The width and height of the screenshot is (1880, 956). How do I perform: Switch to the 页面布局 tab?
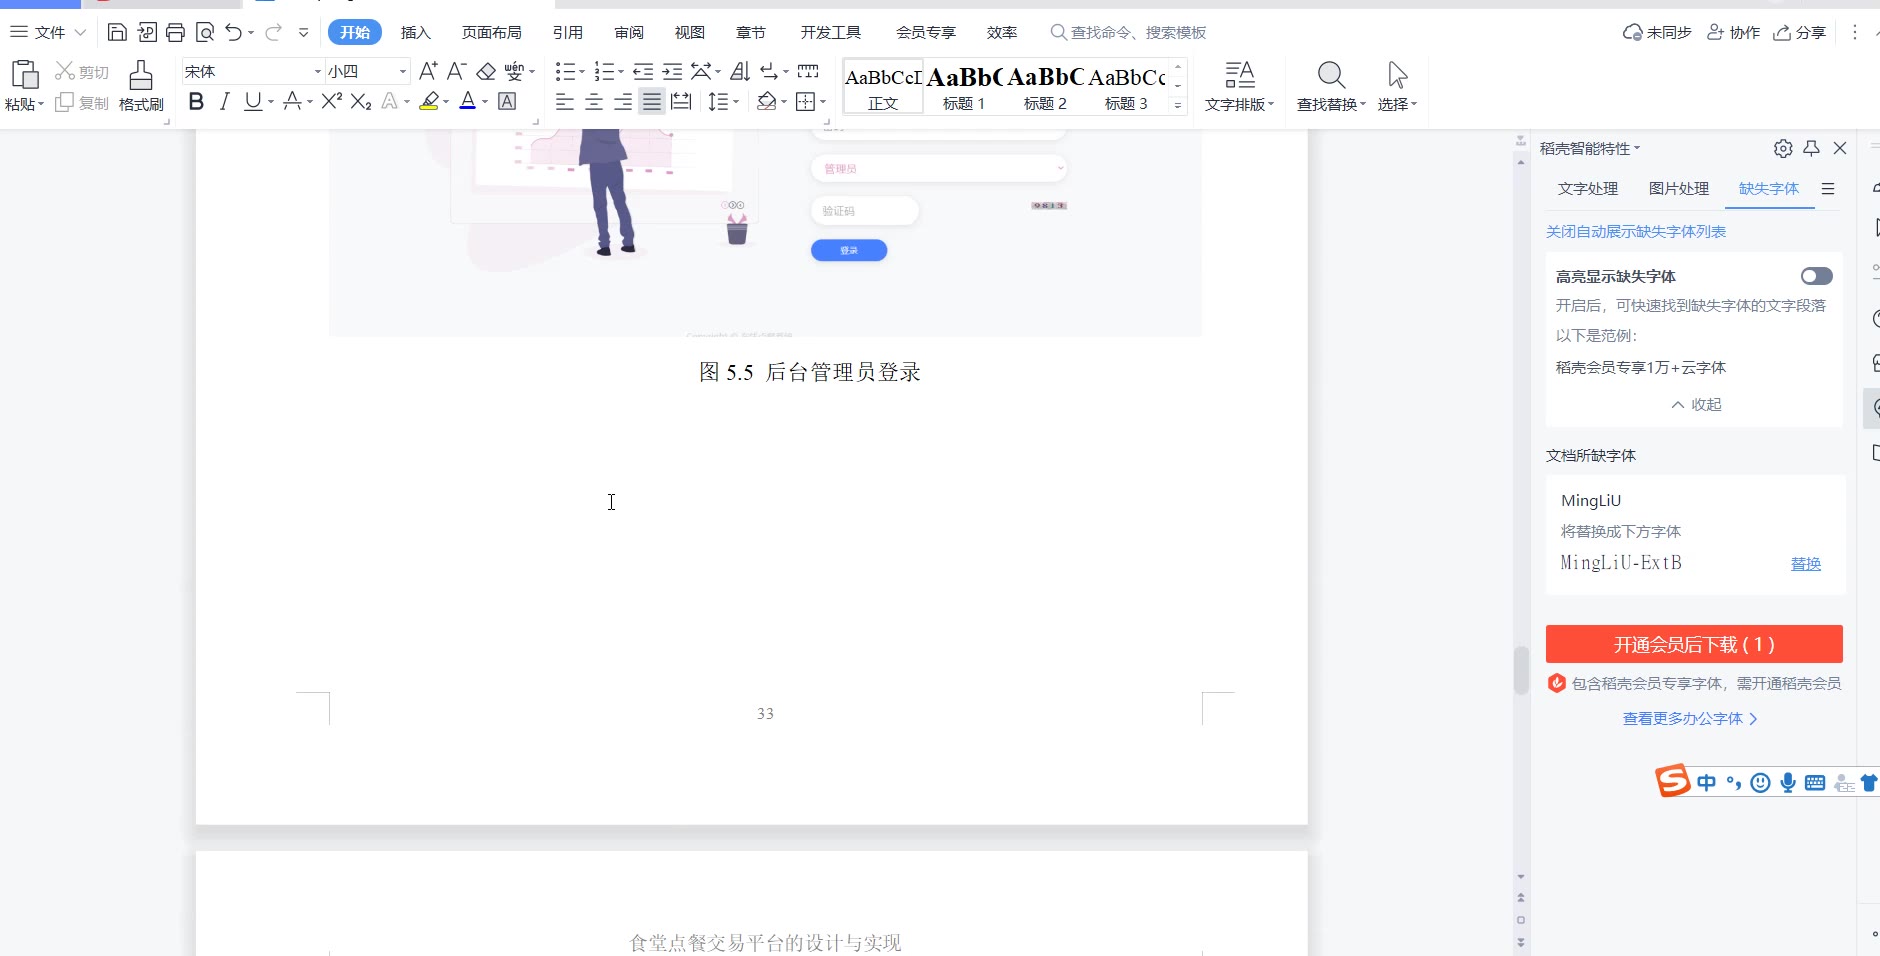(491, 32)
